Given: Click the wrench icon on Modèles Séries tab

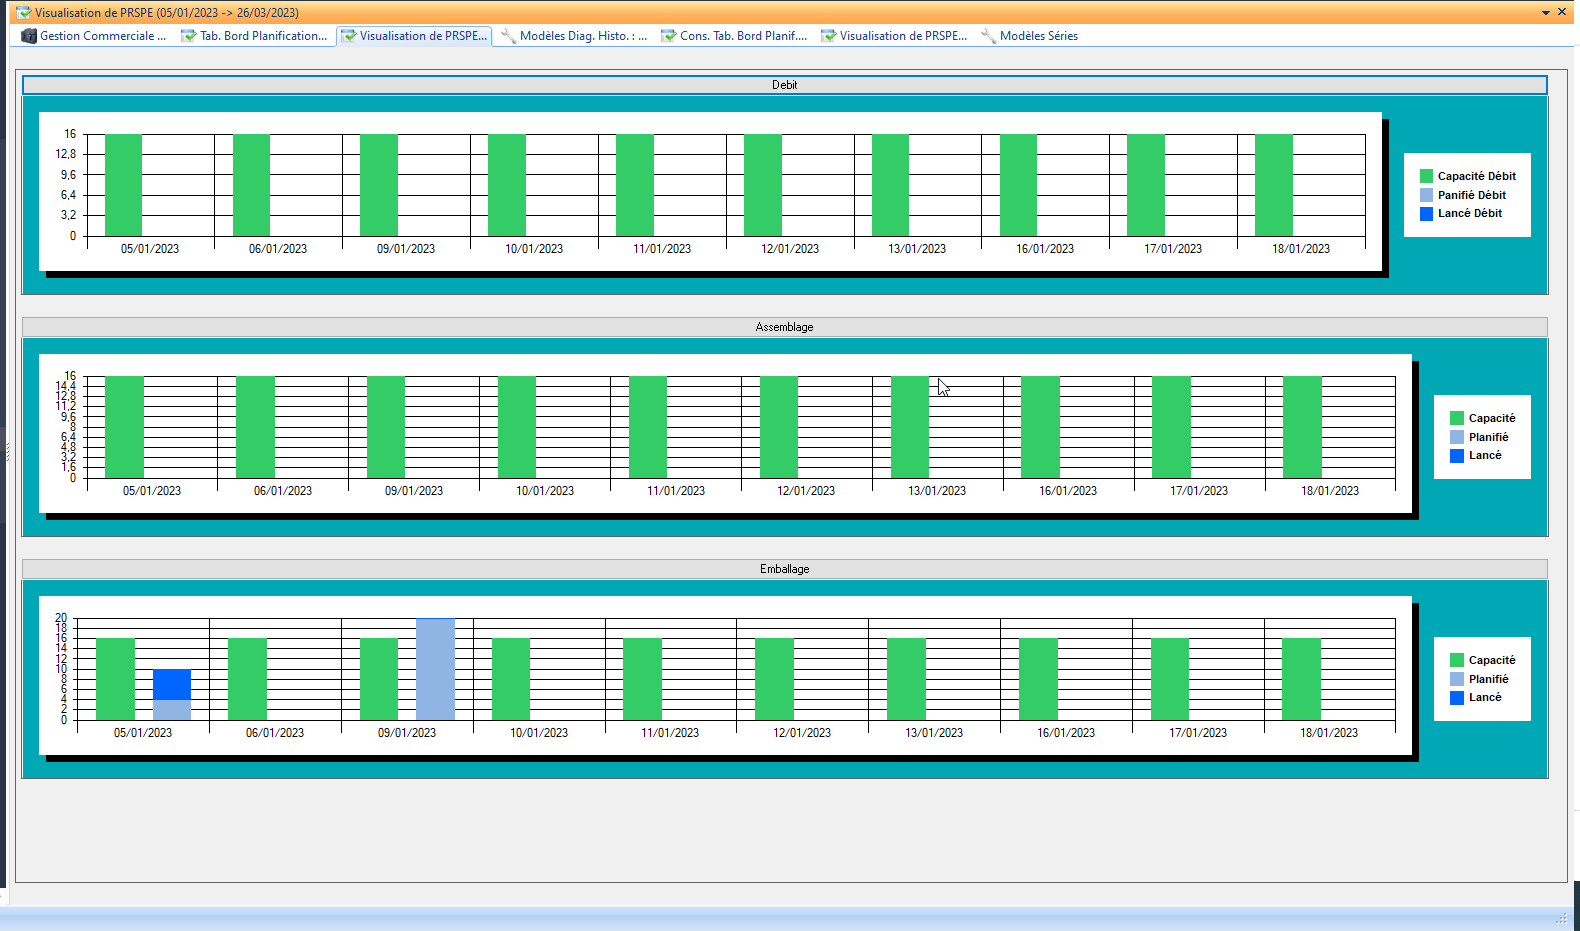Looking at the screenshot, I should pos(988,36).
